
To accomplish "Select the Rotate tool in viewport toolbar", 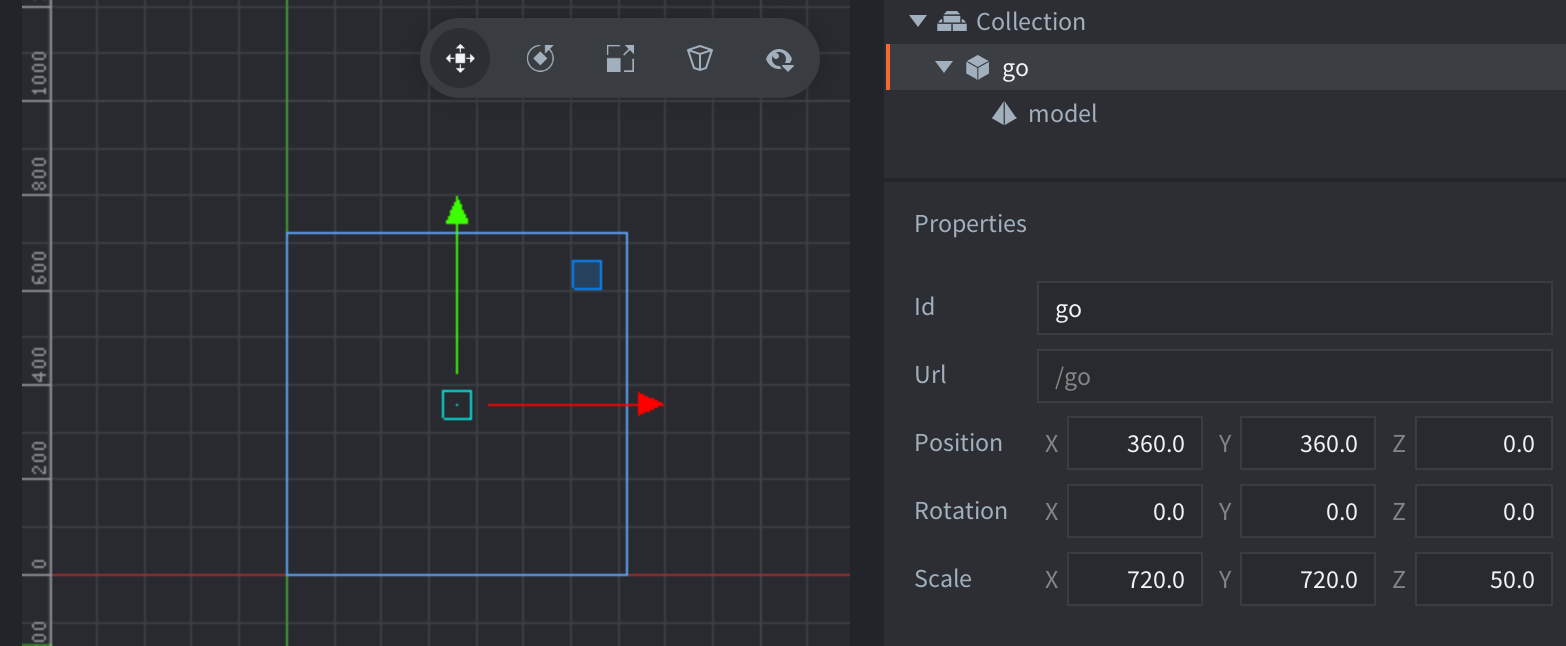I will tap(540, 59).
